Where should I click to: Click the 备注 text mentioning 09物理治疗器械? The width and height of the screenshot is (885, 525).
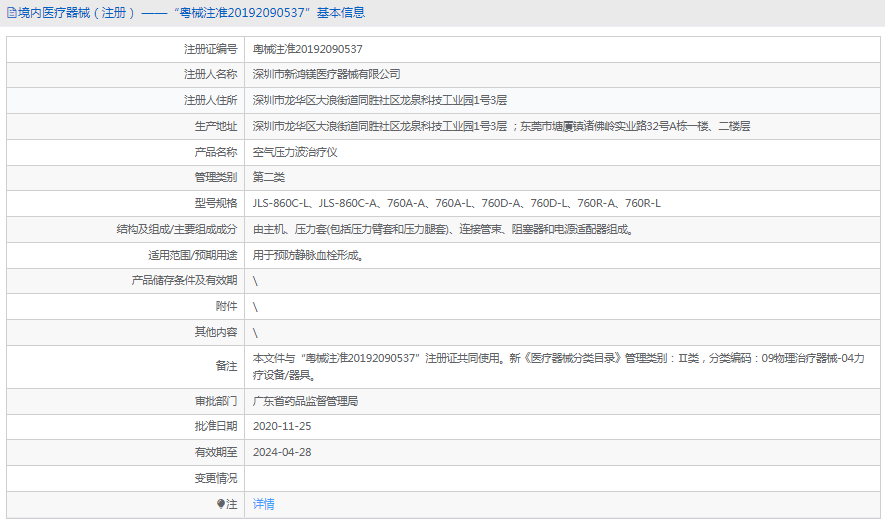[559, 366]
